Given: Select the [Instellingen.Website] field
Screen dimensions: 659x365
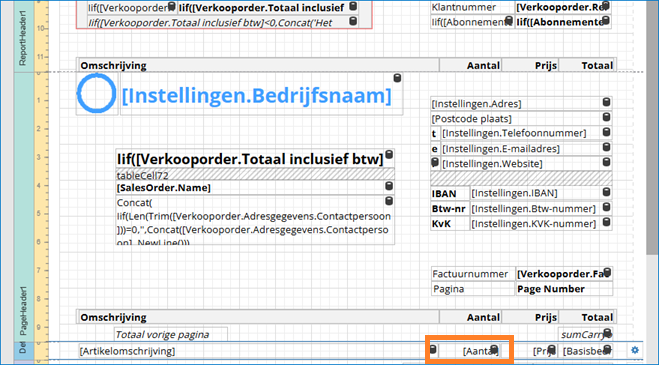Looking at the screenshot, I should point(526,164).
